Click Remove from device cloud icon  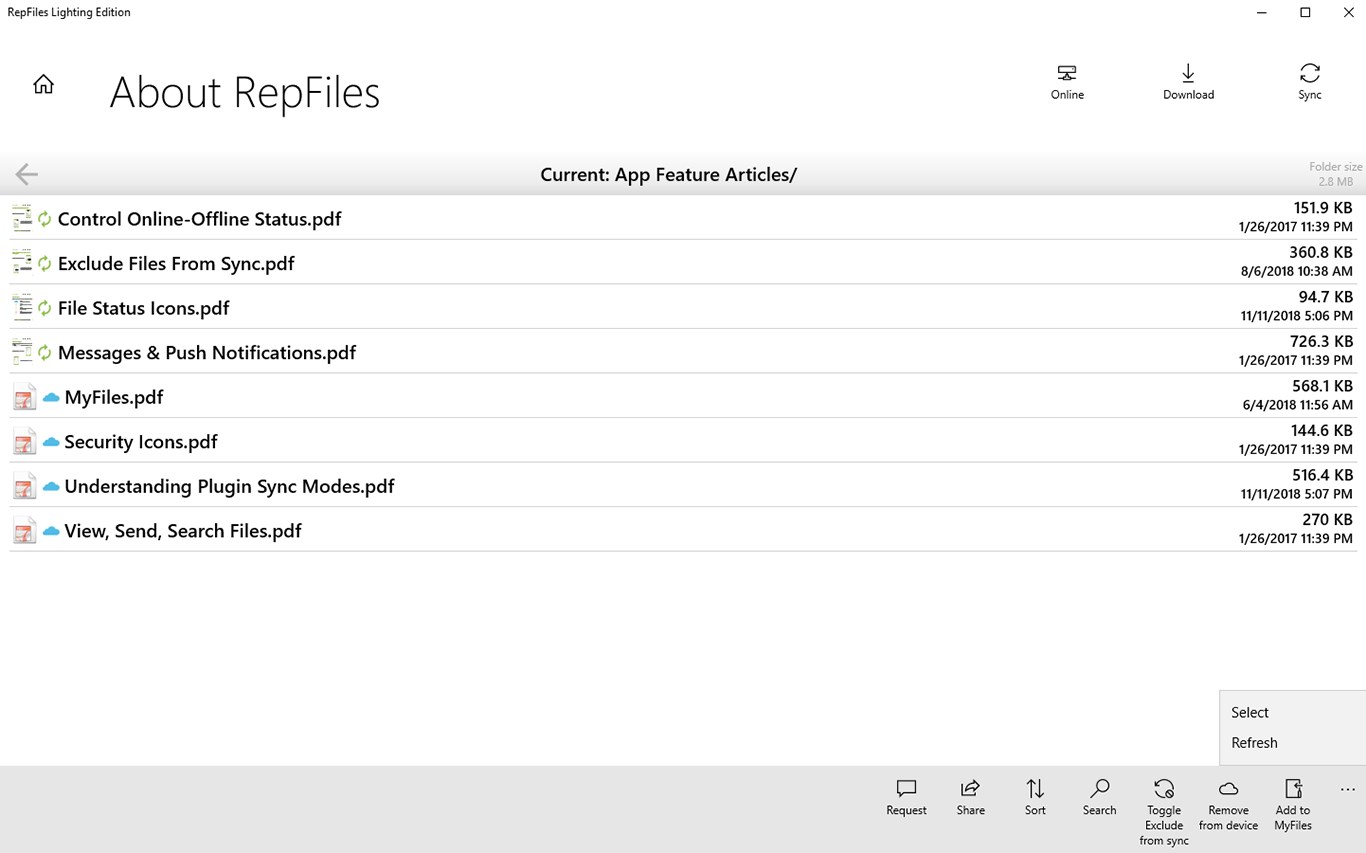click(1228, 789)
